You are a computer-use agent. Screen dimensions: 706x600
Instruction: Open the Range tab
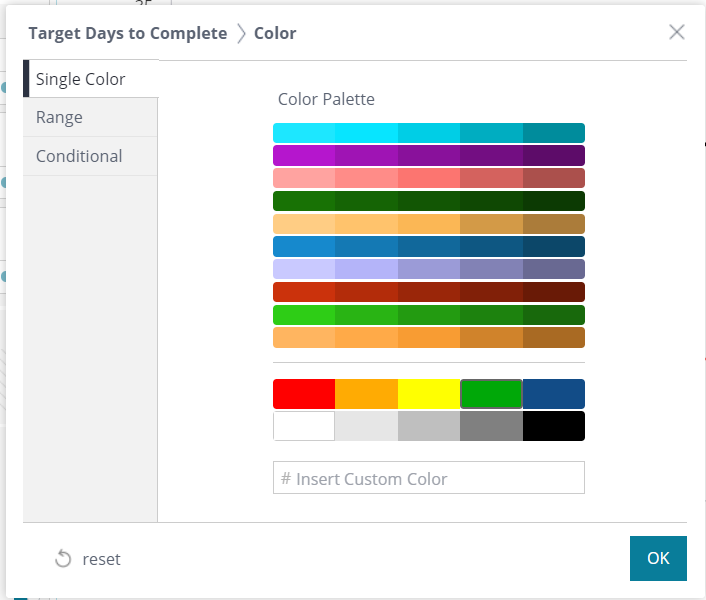click(60, 117)
